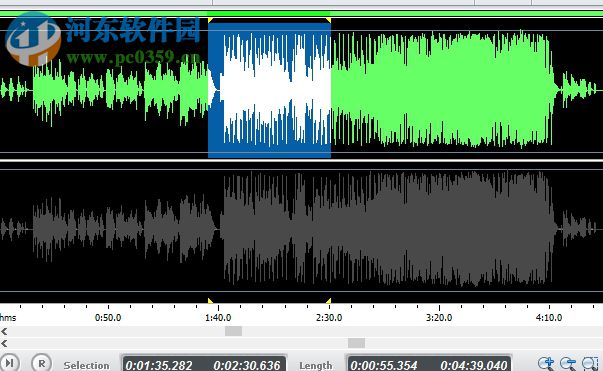Click the zoom out magnifier icon
The width and height of the screenshot is (603, 371).
[x=568, y=363]
